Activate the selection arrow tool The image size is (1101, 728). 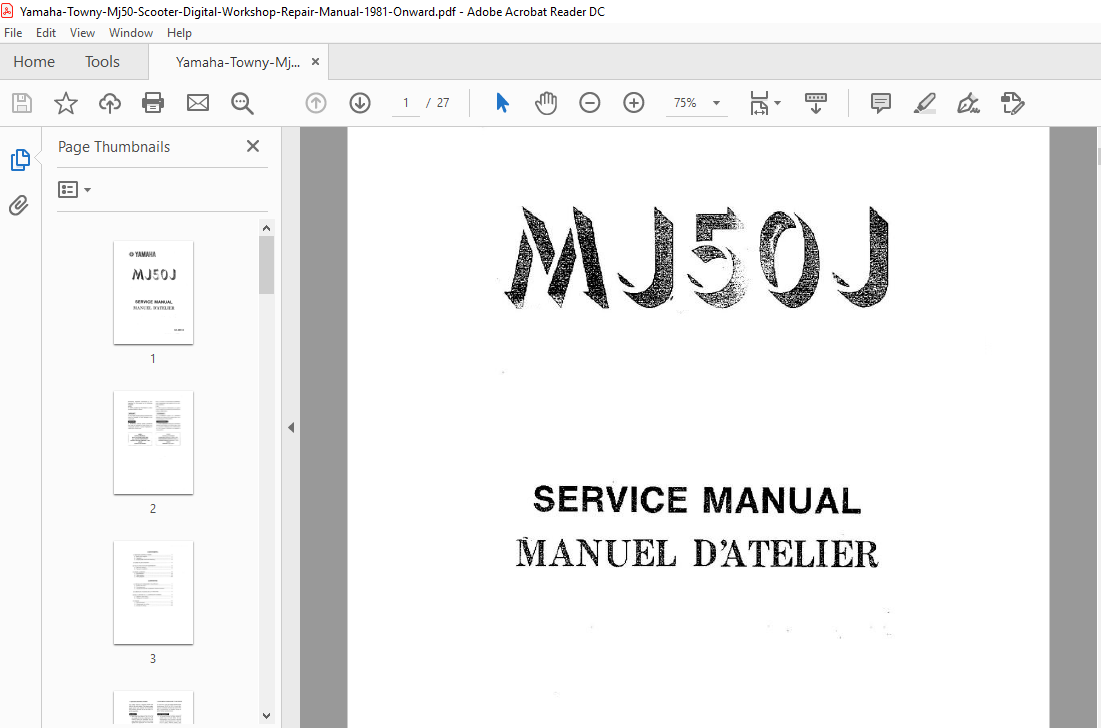tap(502, 103)
